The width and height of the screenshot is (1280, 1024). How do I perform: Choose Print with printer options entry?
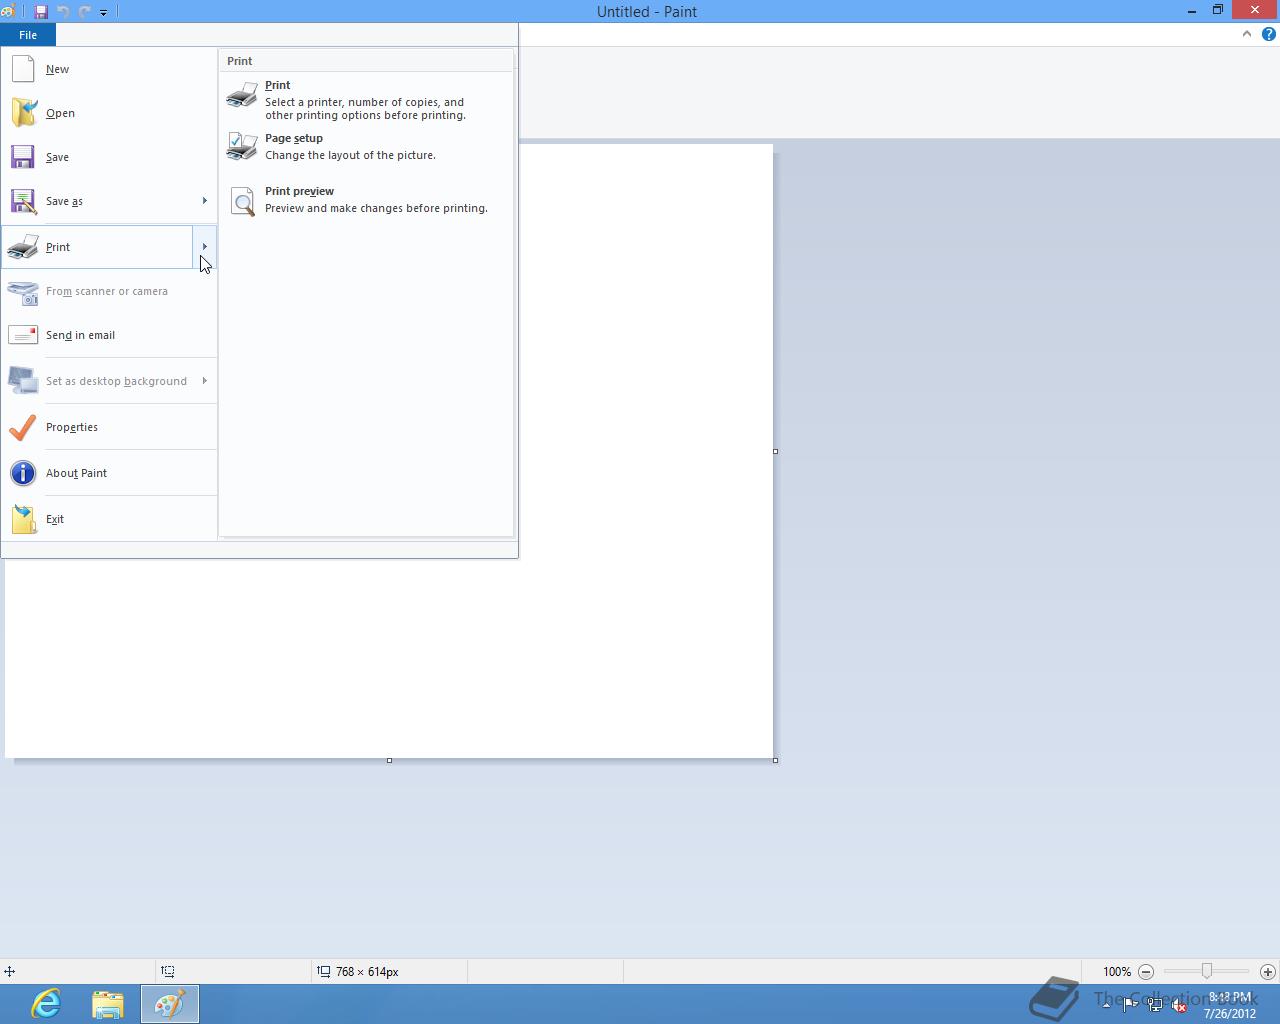366,100
